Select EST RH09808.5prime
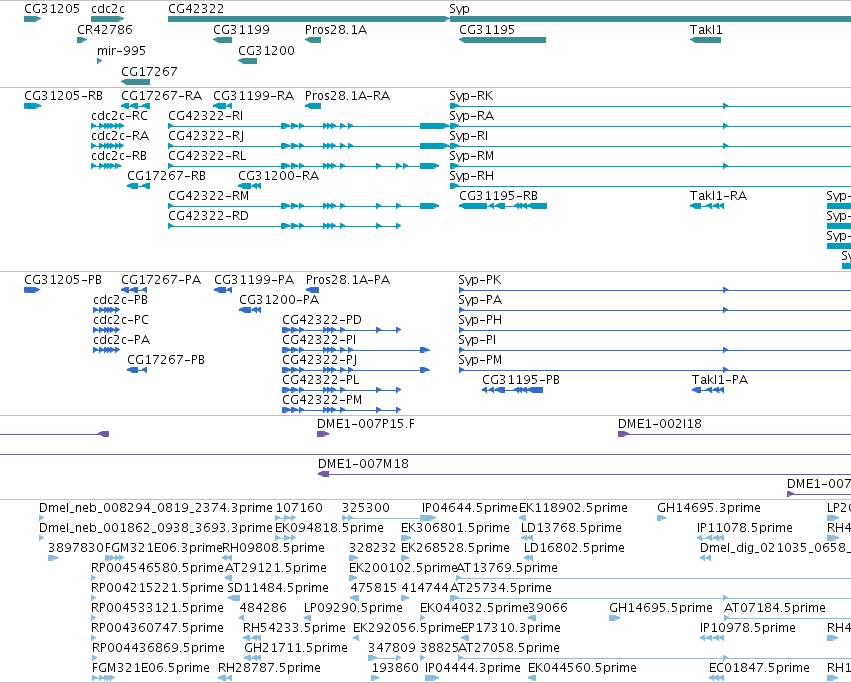 274,548
